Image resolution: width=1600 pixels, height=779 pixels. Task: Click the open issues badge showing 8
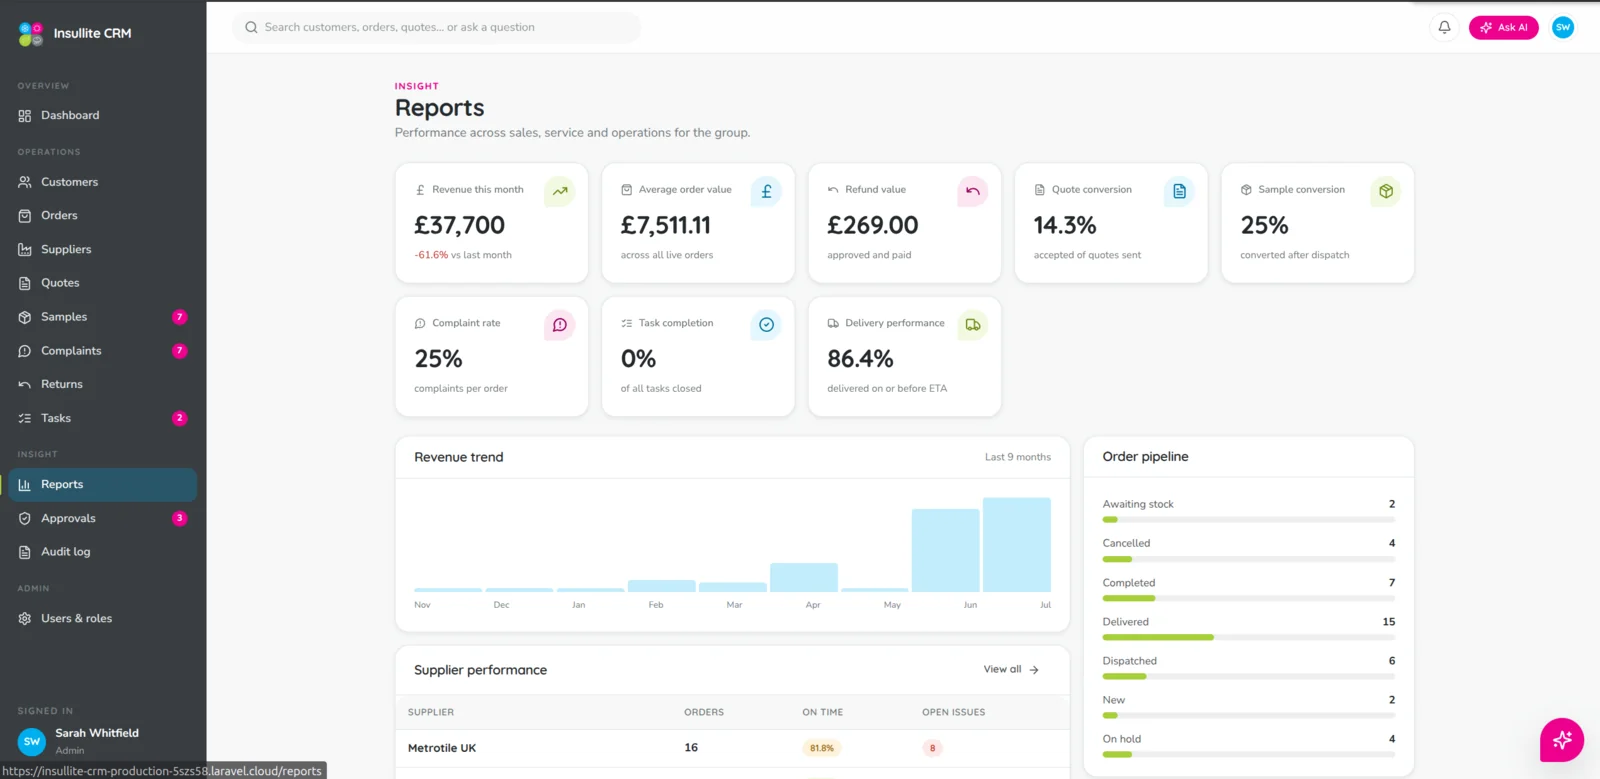tap(933, 748)
